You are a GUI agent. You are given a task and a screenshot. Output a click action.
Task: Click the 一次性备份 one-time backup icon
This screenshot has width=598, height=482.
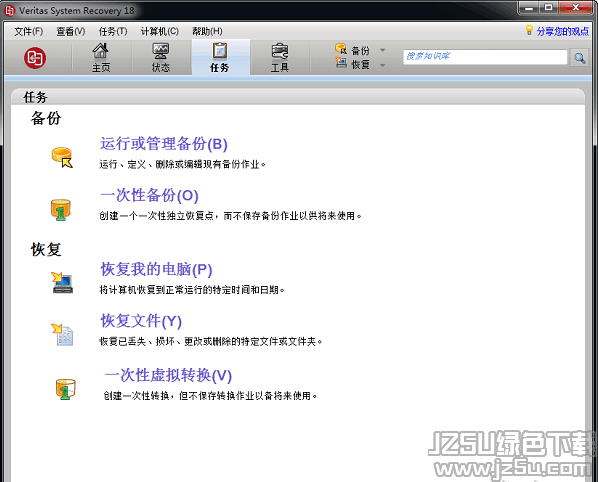click(x=61, y=209)
